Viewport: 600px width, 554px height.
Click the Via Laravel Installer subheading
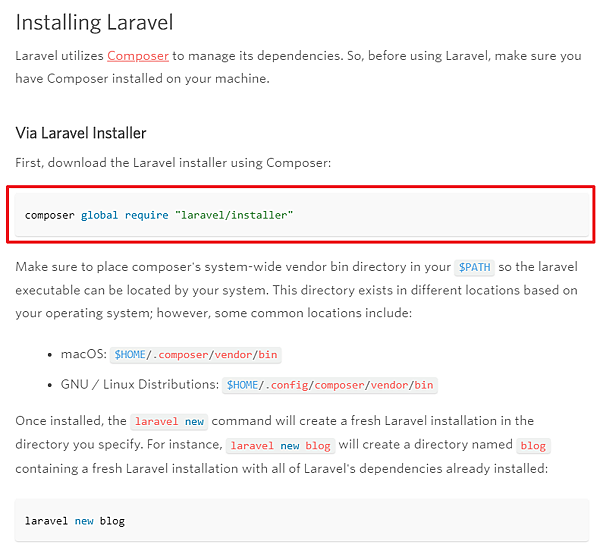tap(81, 133)
